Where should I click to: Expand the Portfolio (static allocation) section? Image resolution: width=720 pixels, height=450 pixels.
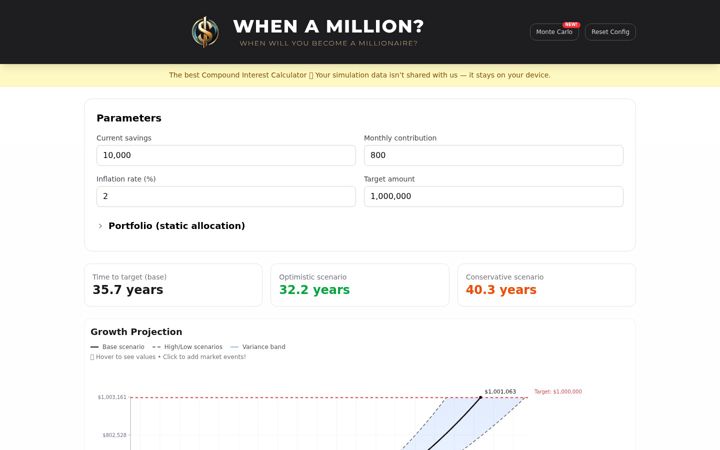point(177,226)
